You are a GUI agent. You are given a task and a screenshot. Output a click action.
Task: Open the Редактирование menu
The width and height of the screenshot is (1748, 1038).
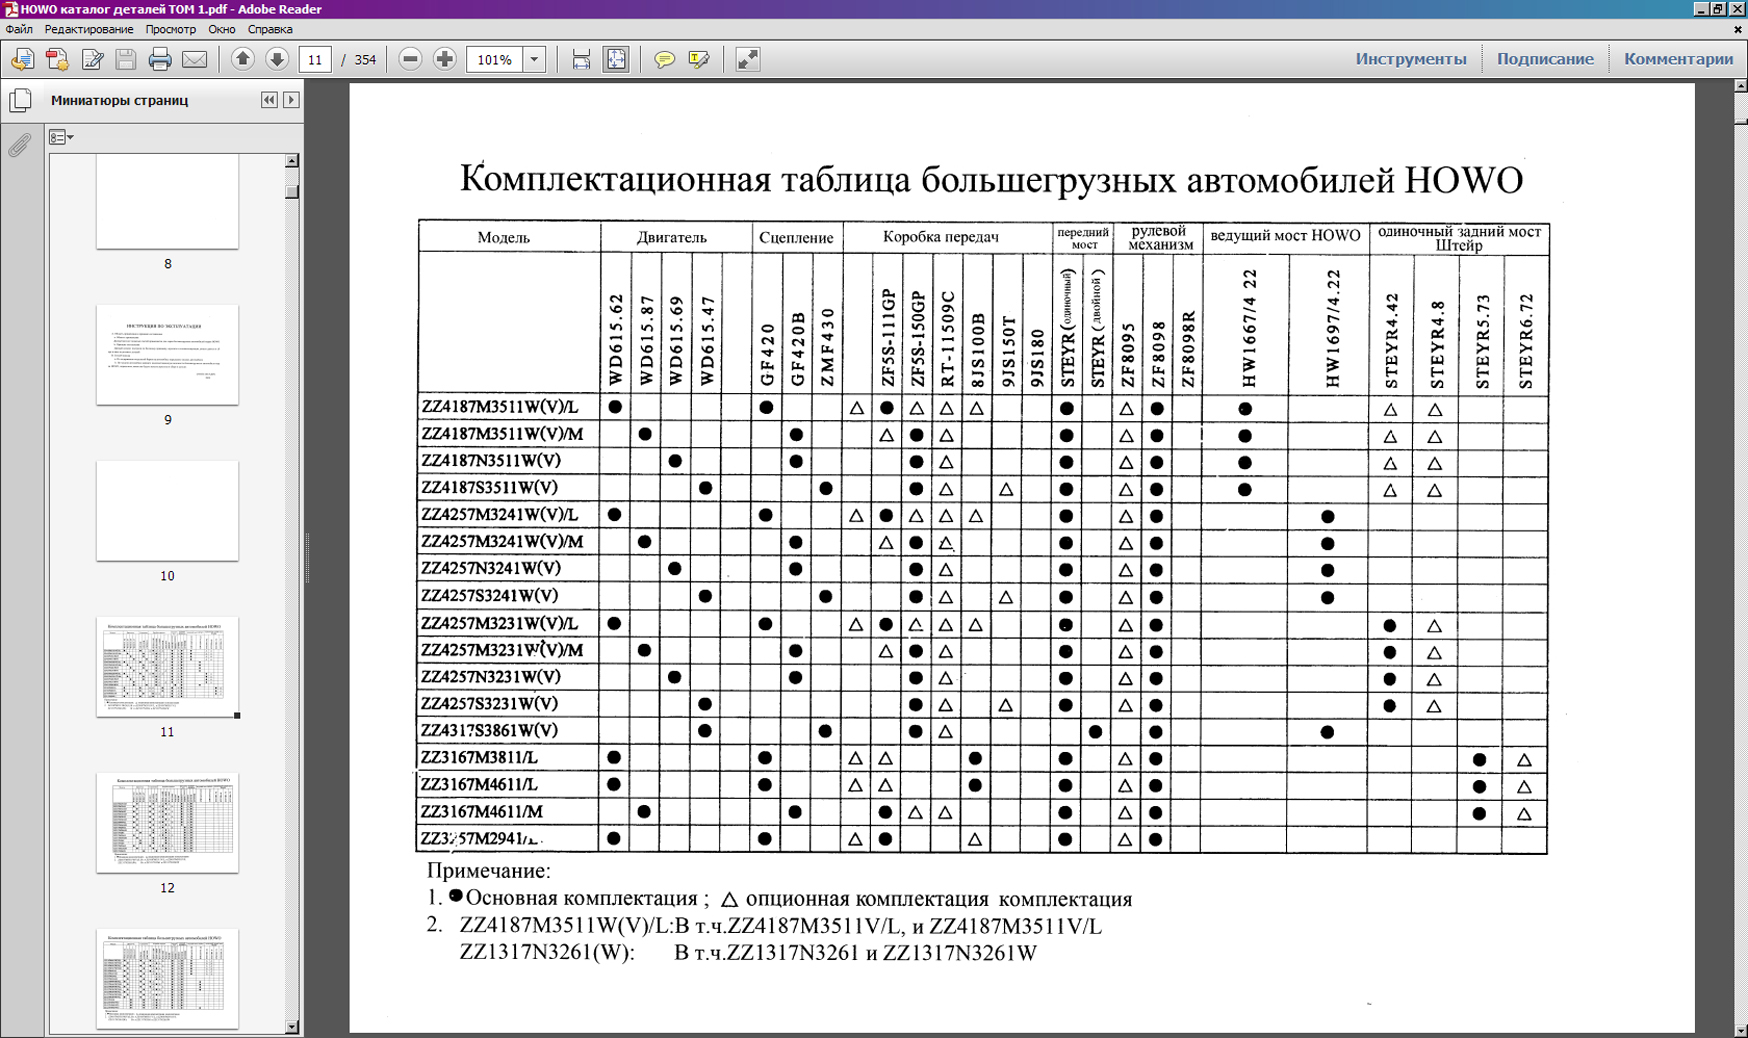pyautogui.click(x=89, y=30)
